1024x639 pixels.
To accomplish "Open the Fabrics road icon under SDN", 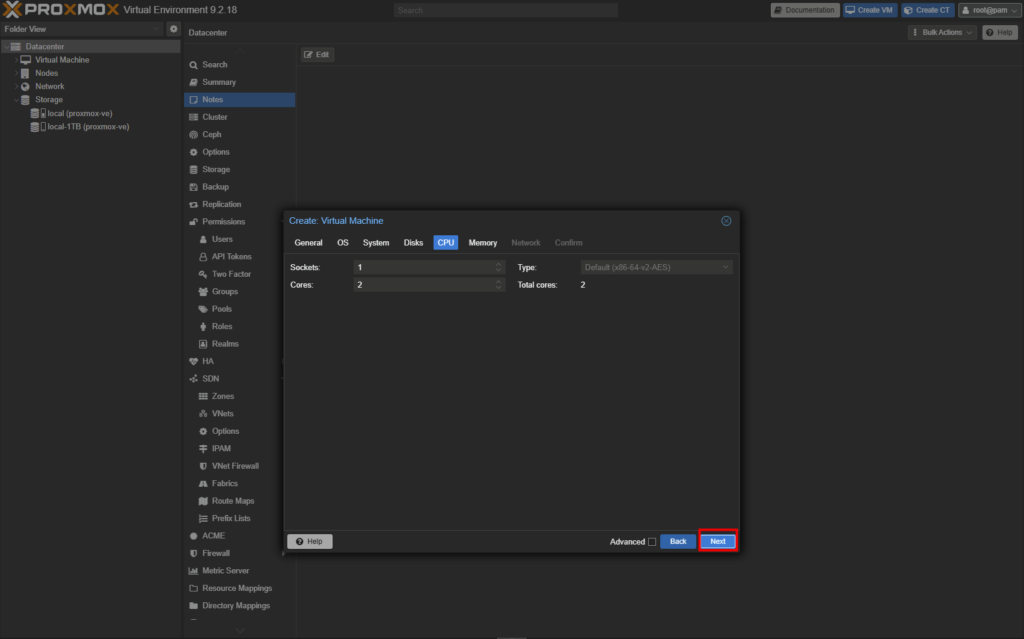I will (x=203, y=483).
